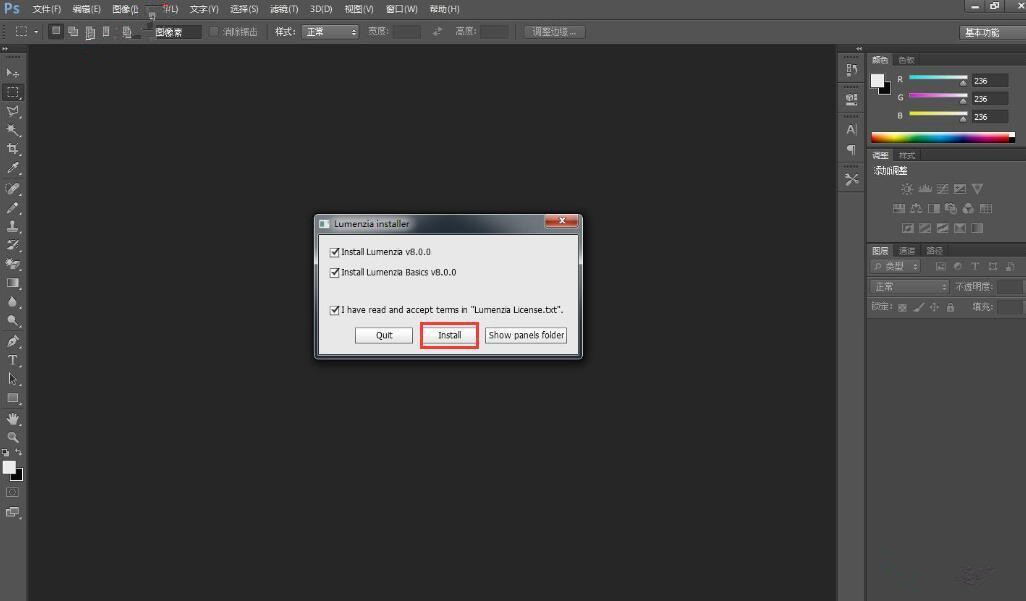Uncheck Install Lumenzia Basics v8.0.0
This screenshot has height=601, width=1026.
(x=334, y=272)
